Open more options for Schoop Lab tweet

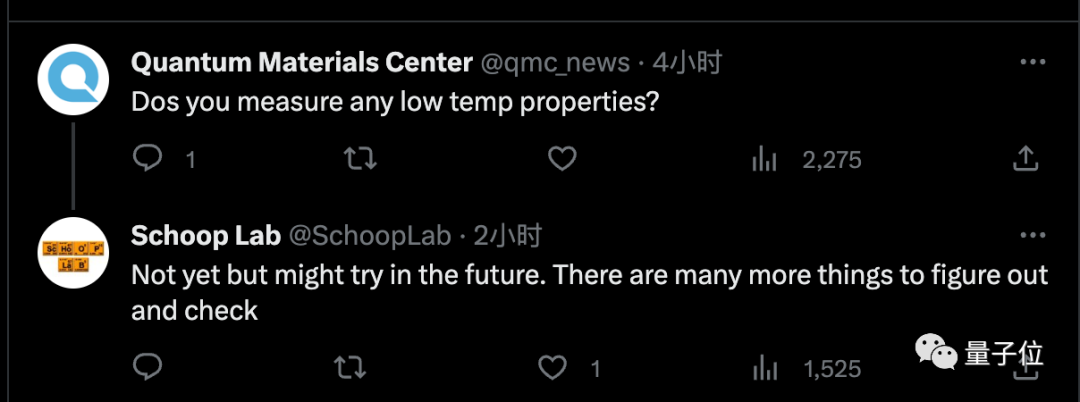(1032, 236)
